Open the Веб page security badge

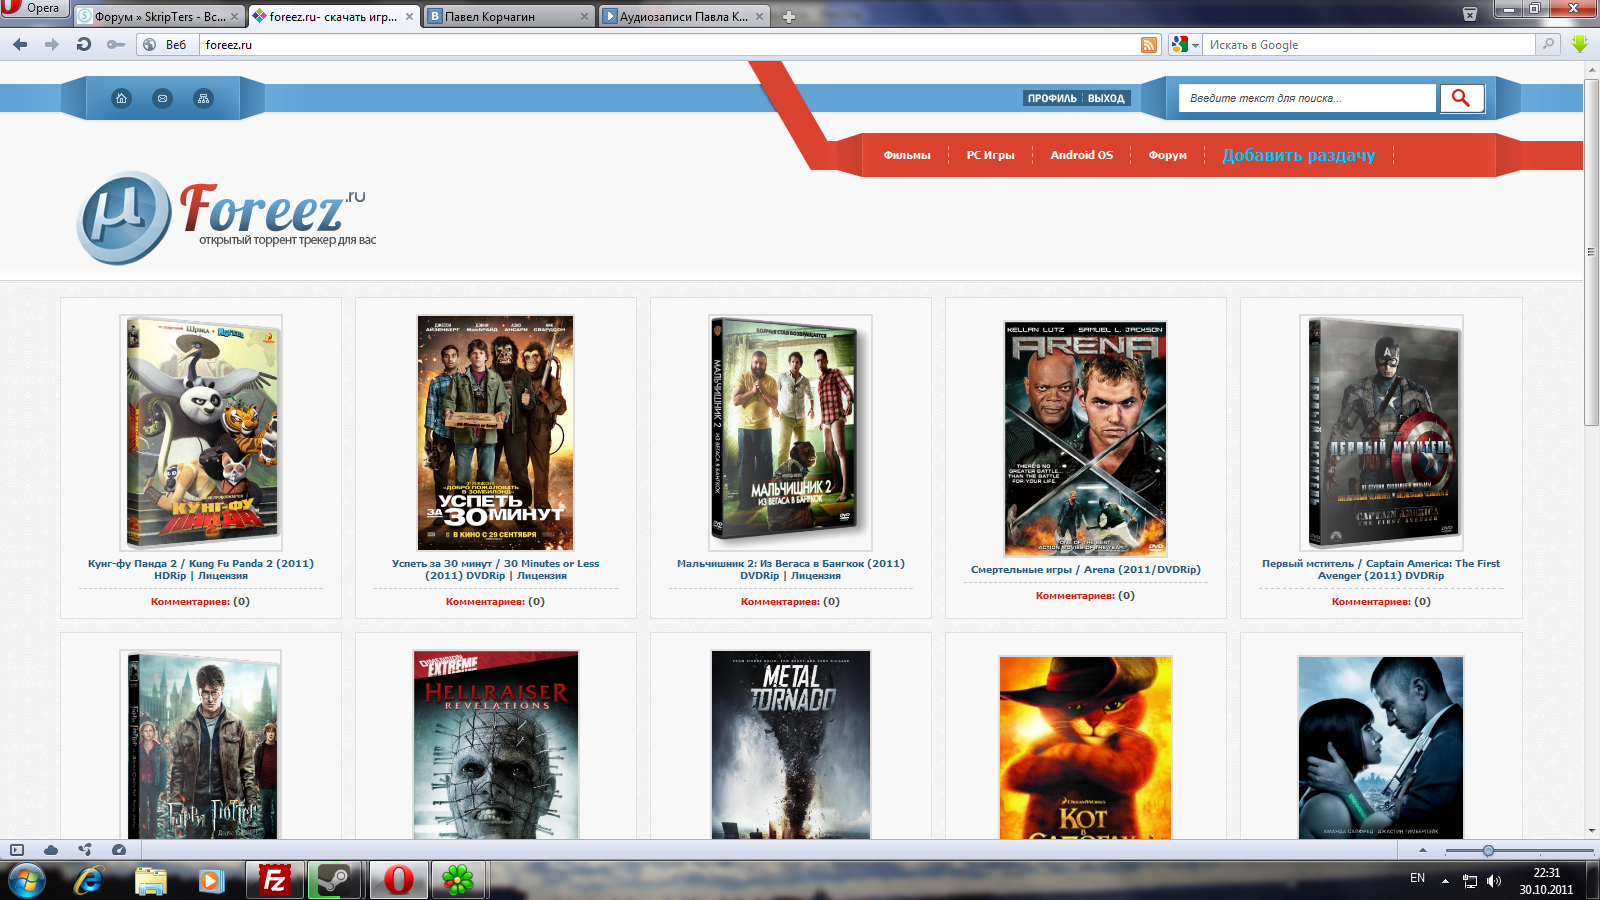(x=166, y=45)
